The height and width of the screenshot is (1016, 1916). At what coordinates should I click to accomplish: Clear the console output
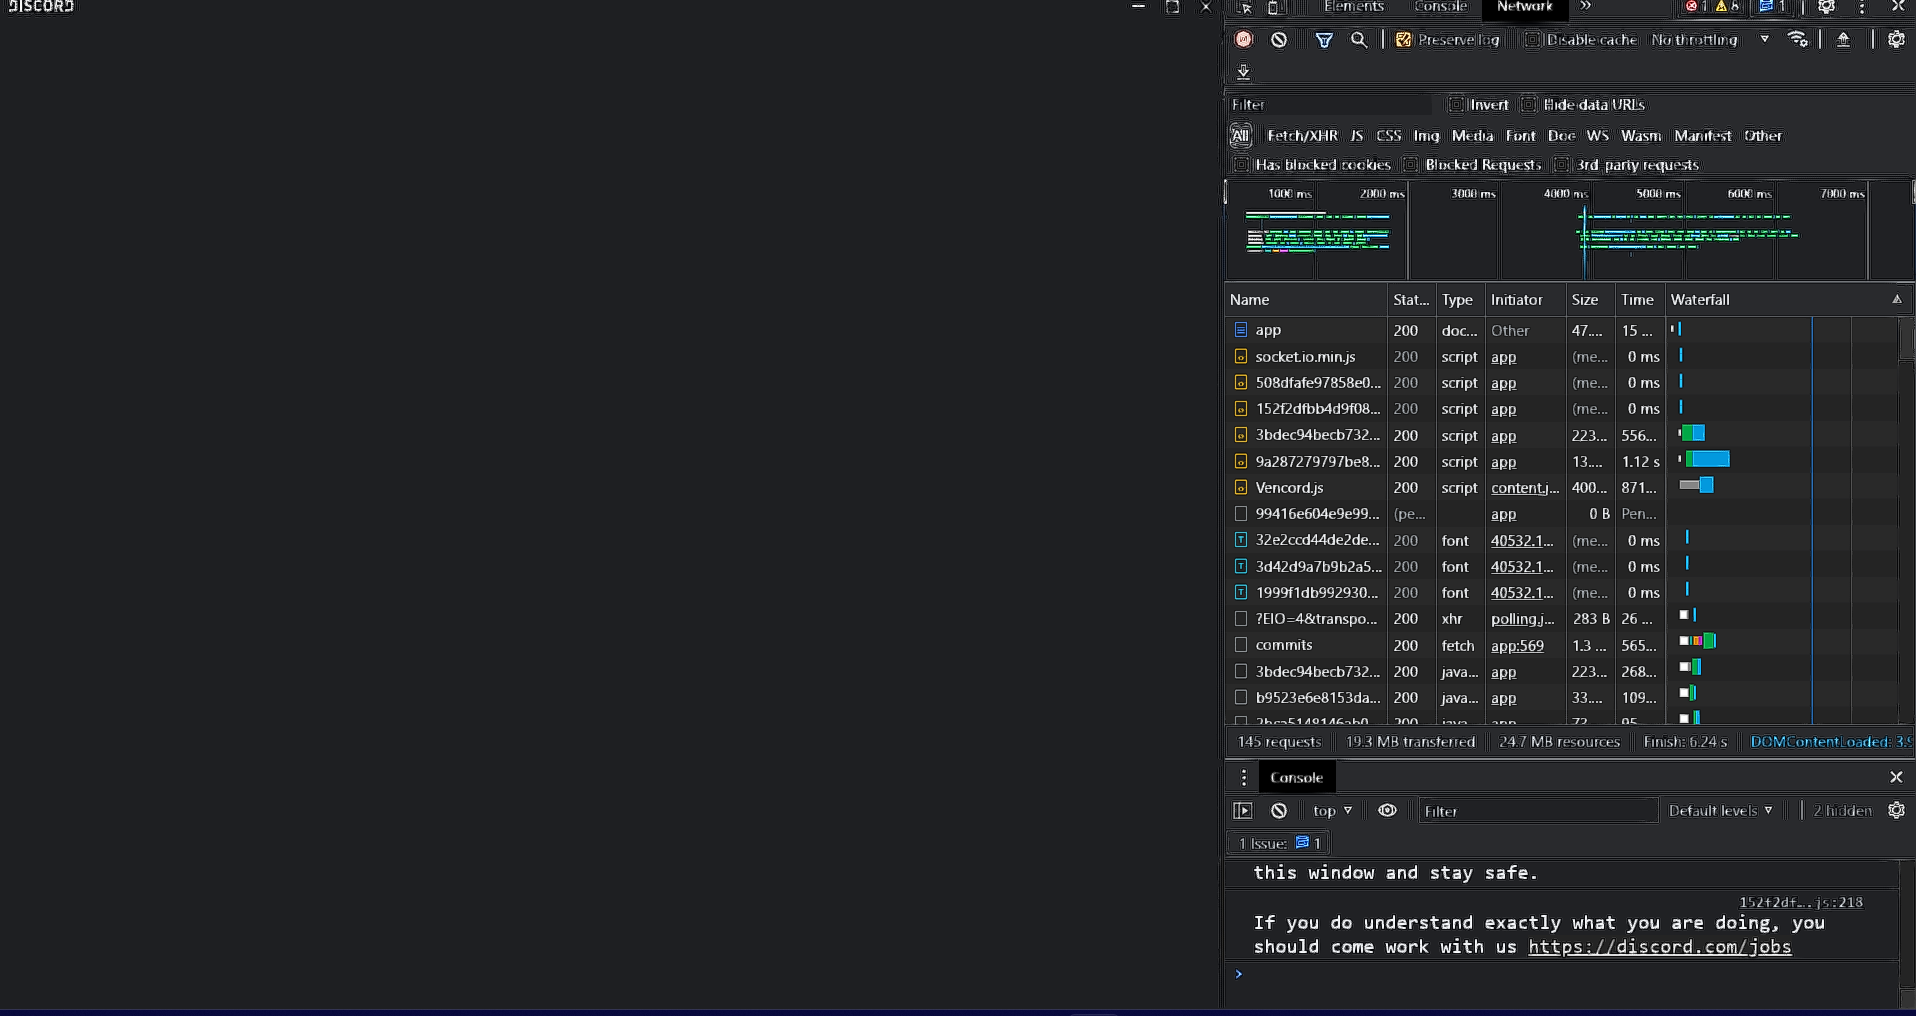1279,810
